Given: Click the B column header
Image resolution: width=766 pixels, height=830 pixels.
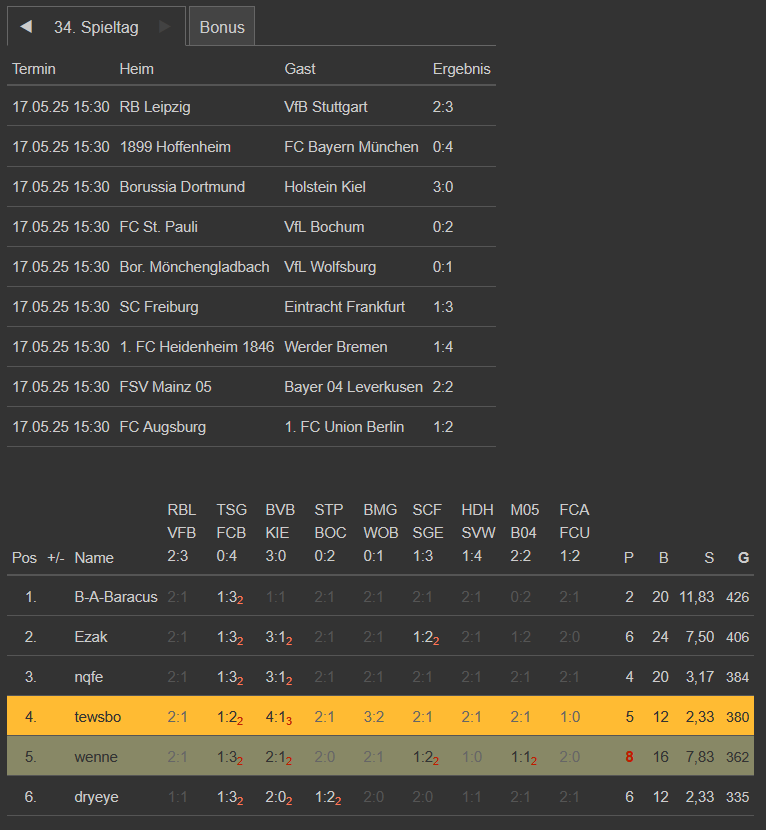Looking at the screenshot, I should (663, 558).
